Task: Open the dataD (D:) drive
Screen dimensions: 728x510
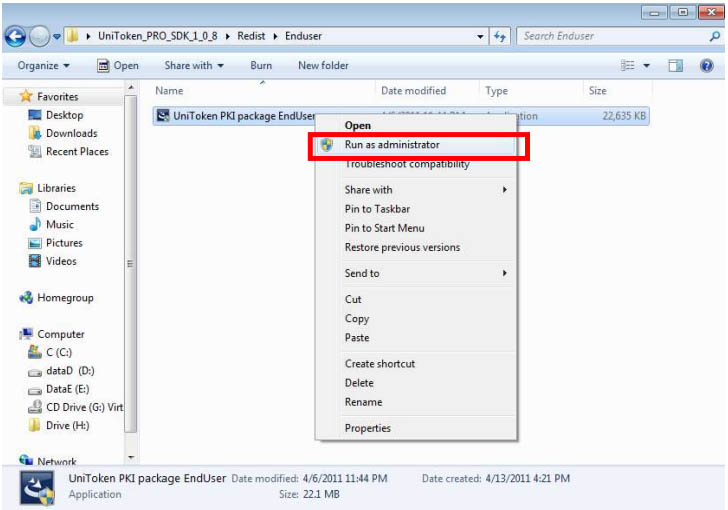Action: coord(70,371)
